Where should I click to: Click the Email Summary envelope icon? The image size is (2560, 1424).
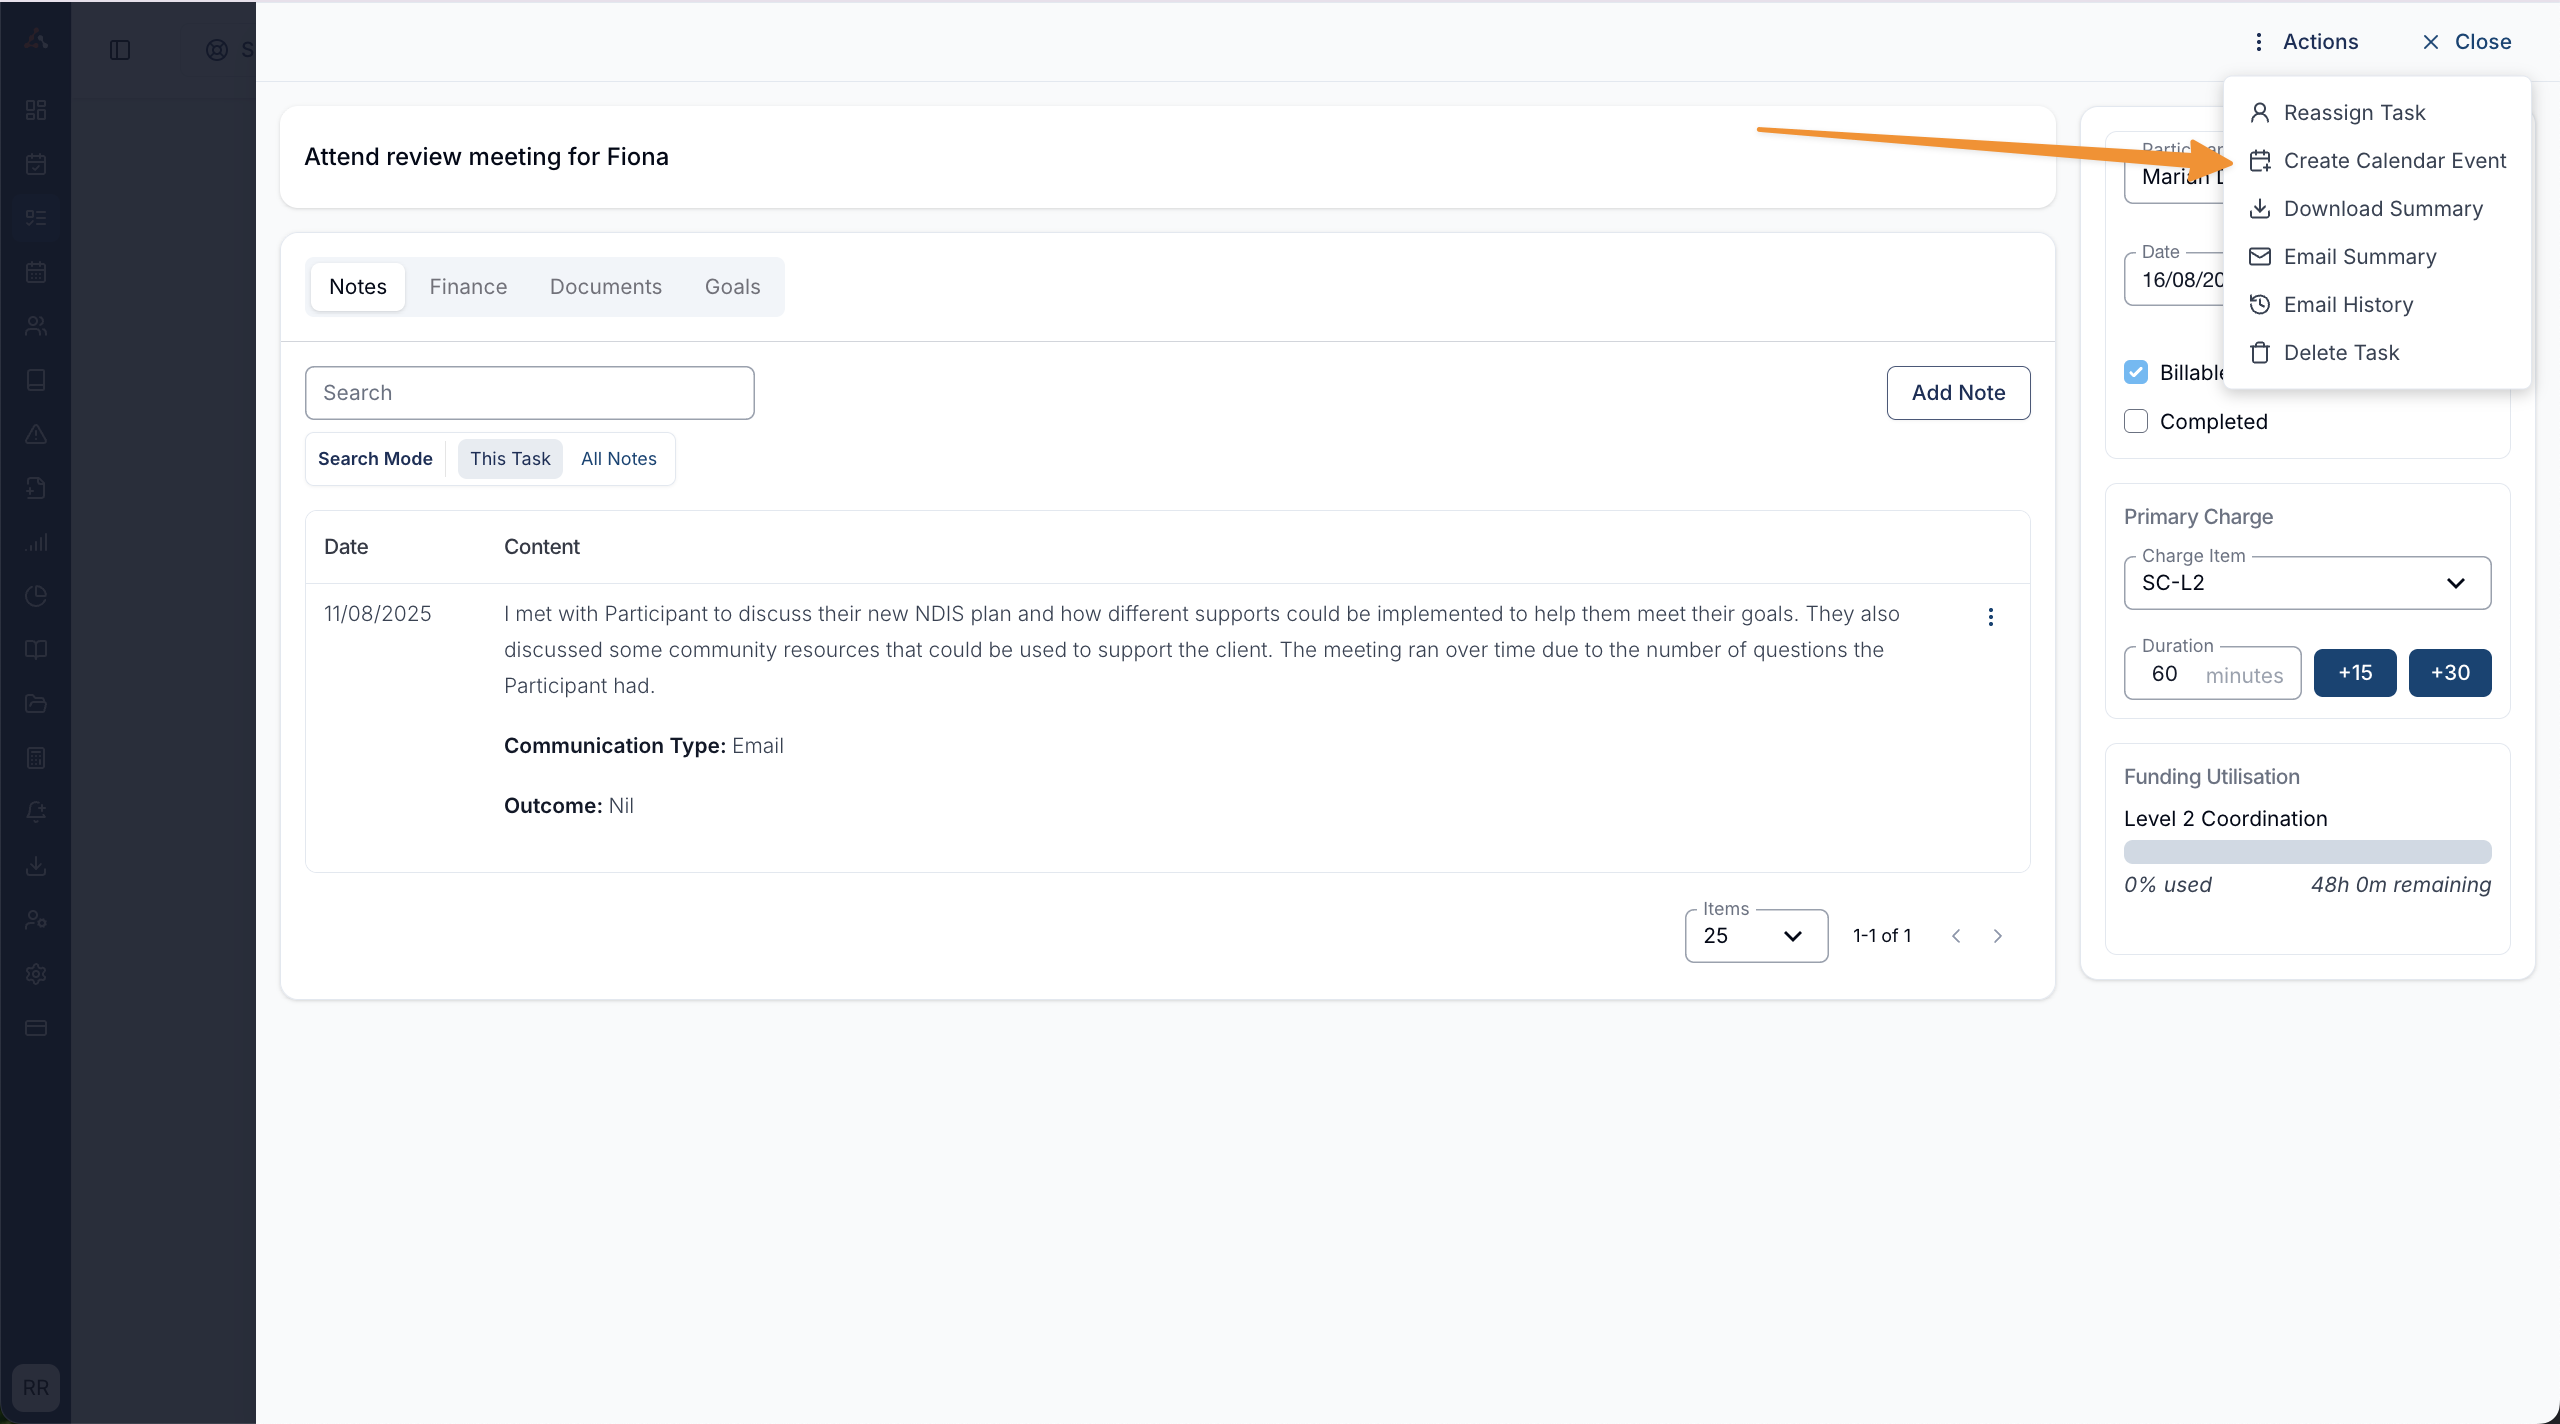coord(2259,256)
